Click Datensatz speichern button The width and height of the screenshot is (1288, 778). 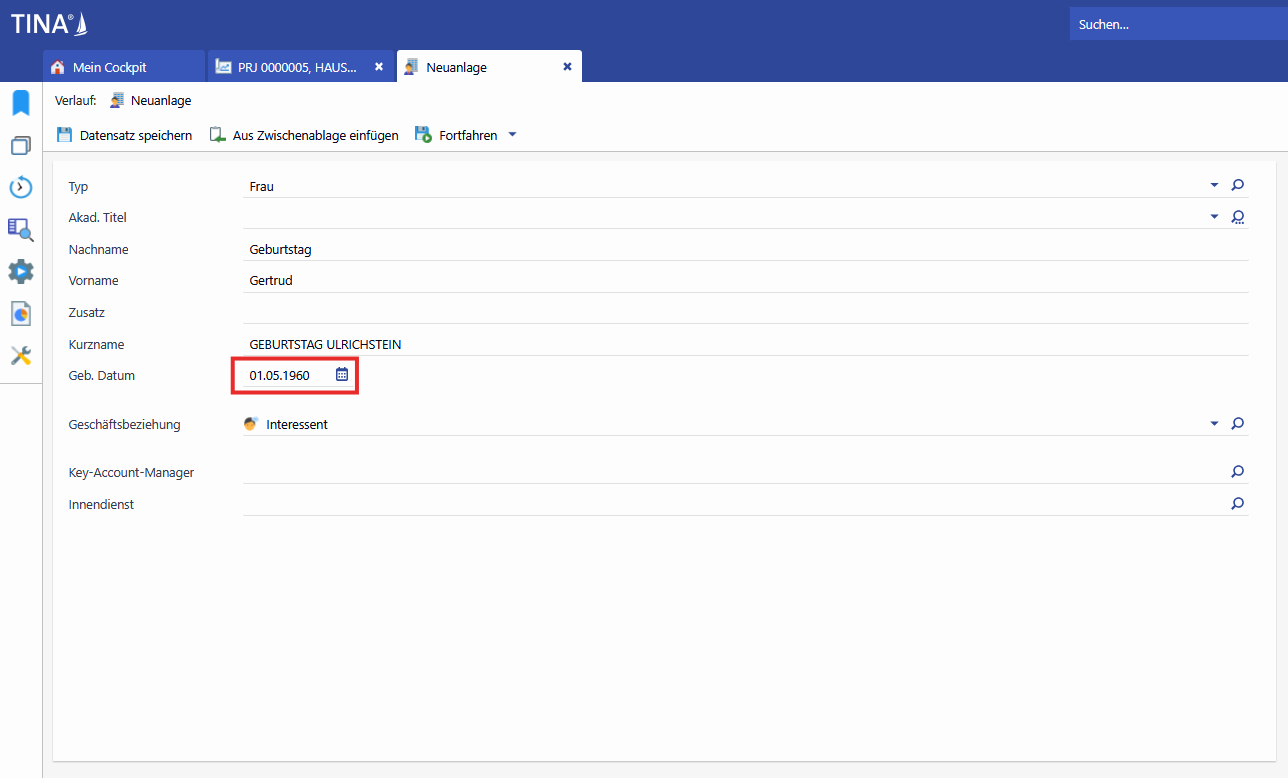125,135
